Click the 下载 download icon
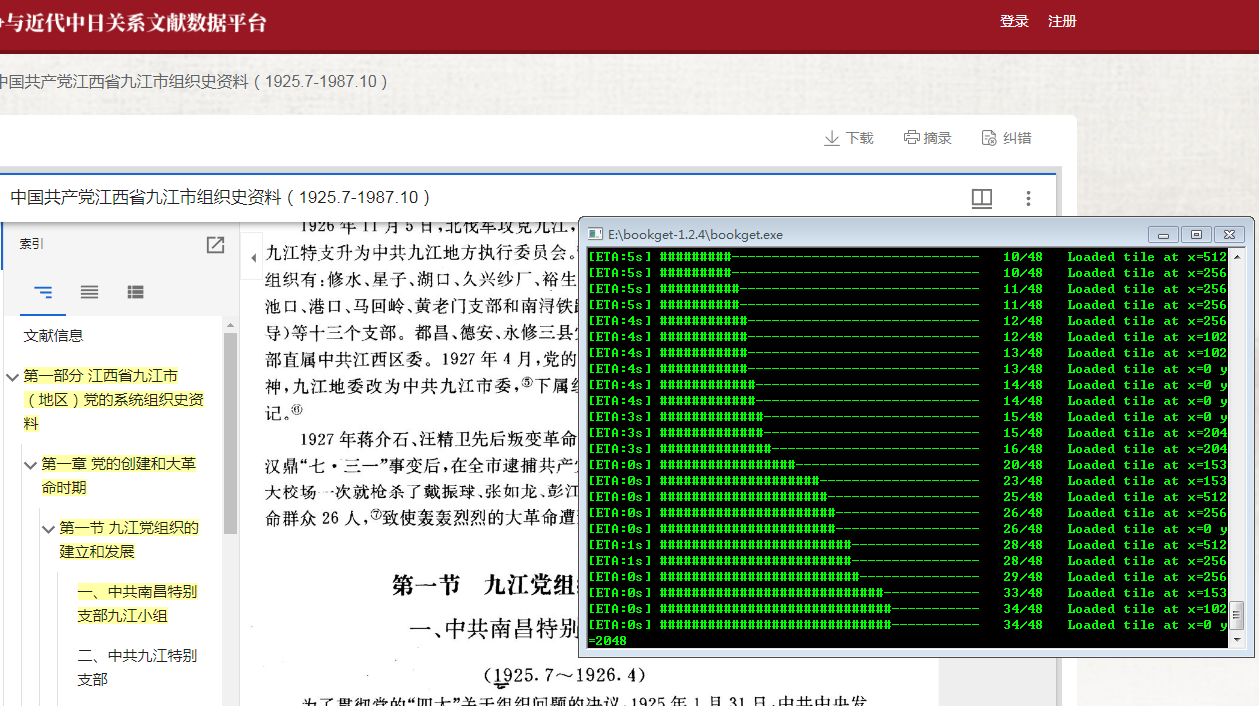 coord(831,138)
